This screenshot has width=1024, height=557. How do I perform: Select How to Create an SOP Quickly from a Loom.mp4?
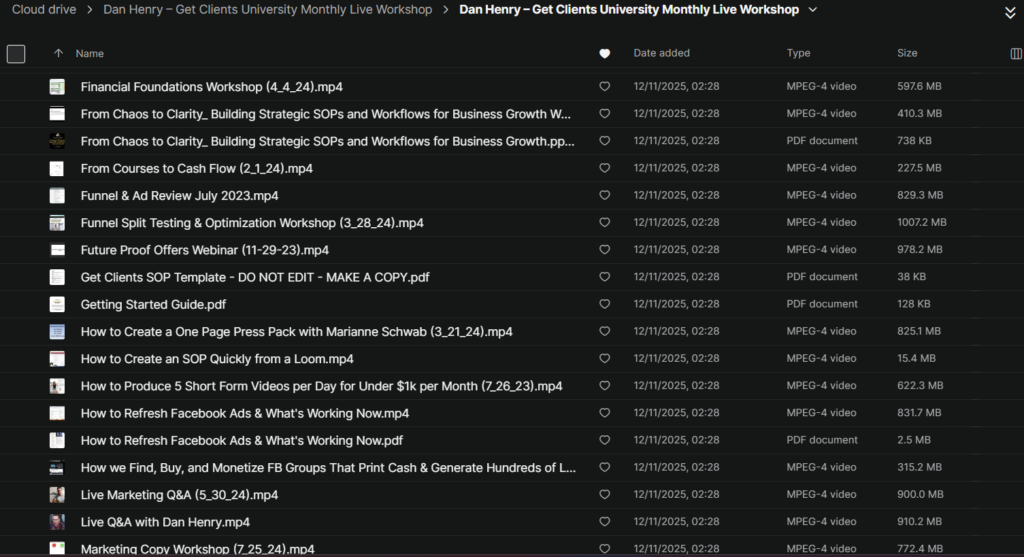point(217,359)
